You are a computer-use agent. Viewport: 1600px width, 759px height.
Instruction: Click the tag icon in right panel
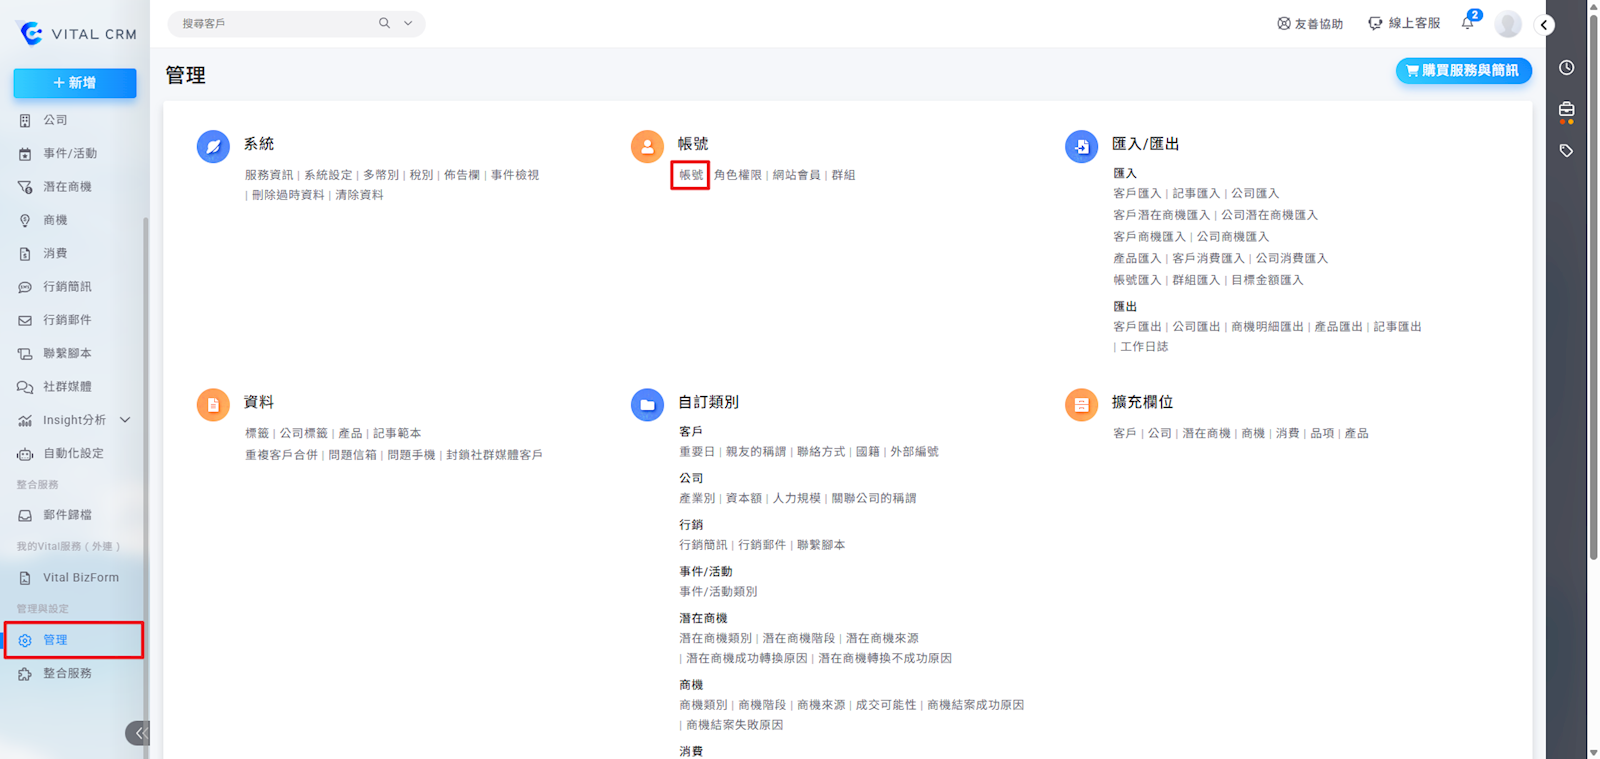pos(1566,151)
